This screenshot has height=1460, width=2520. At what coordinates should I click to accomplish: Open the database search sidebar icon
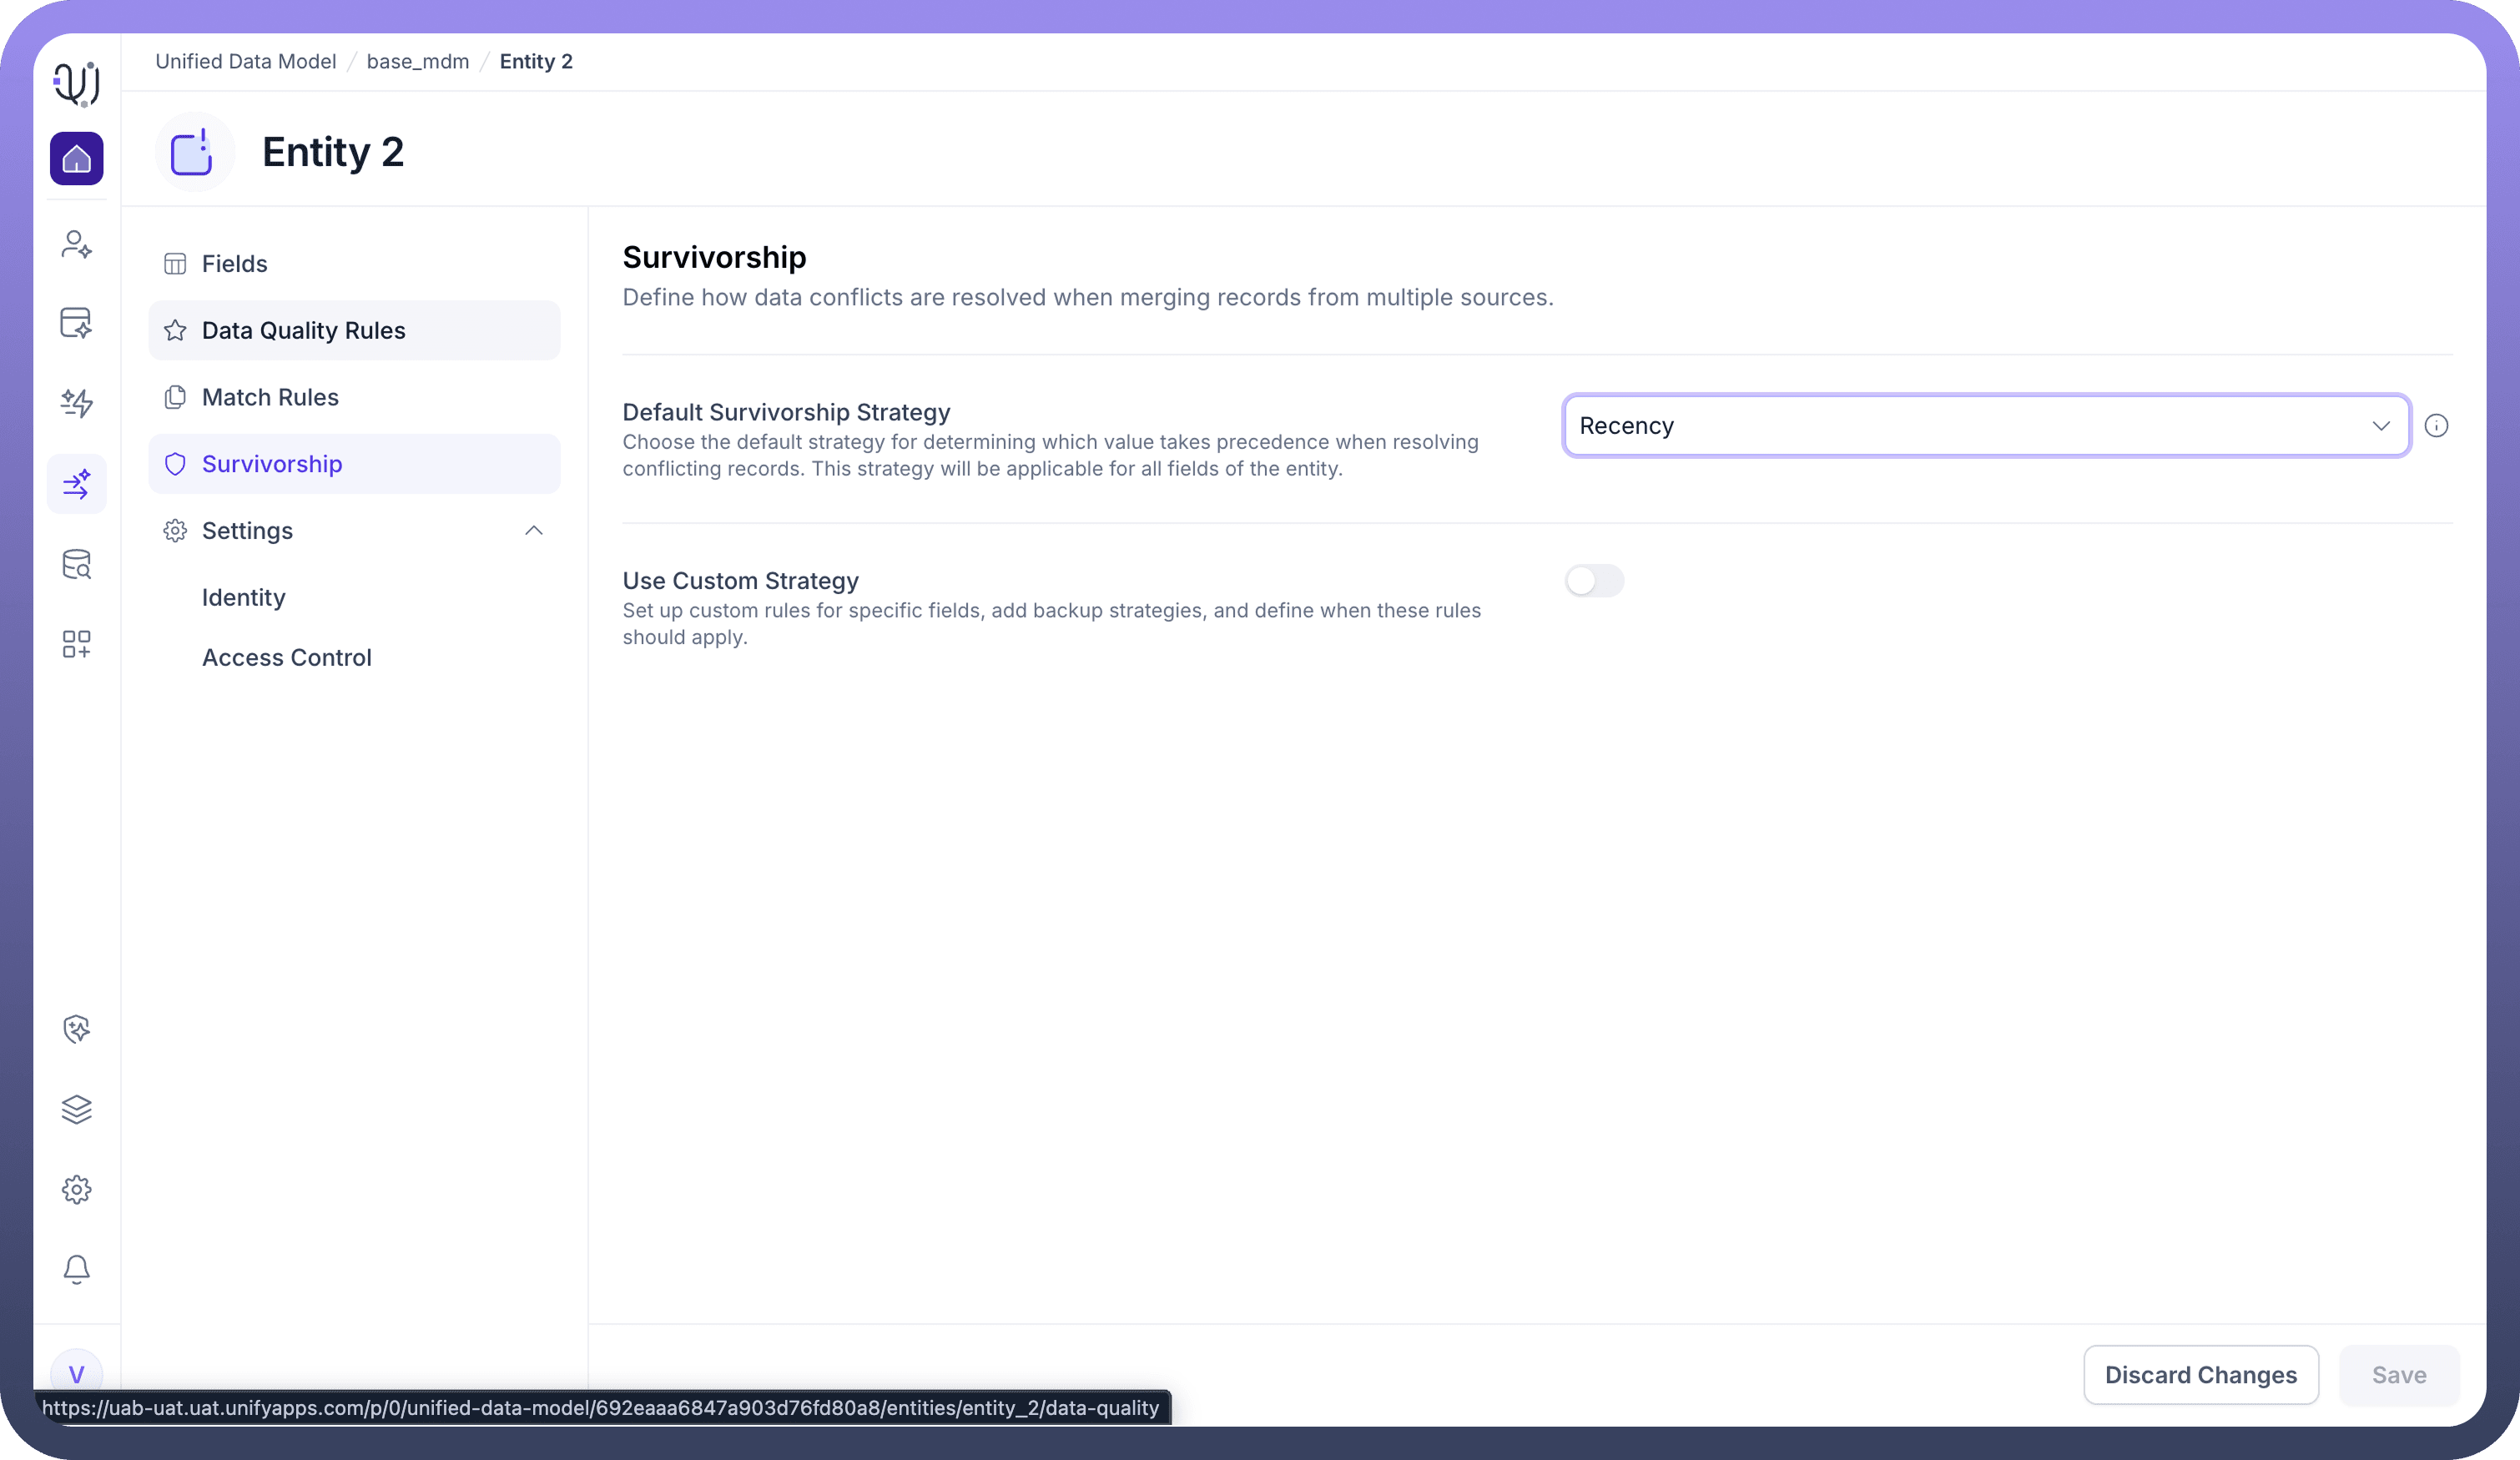point(76,564)
